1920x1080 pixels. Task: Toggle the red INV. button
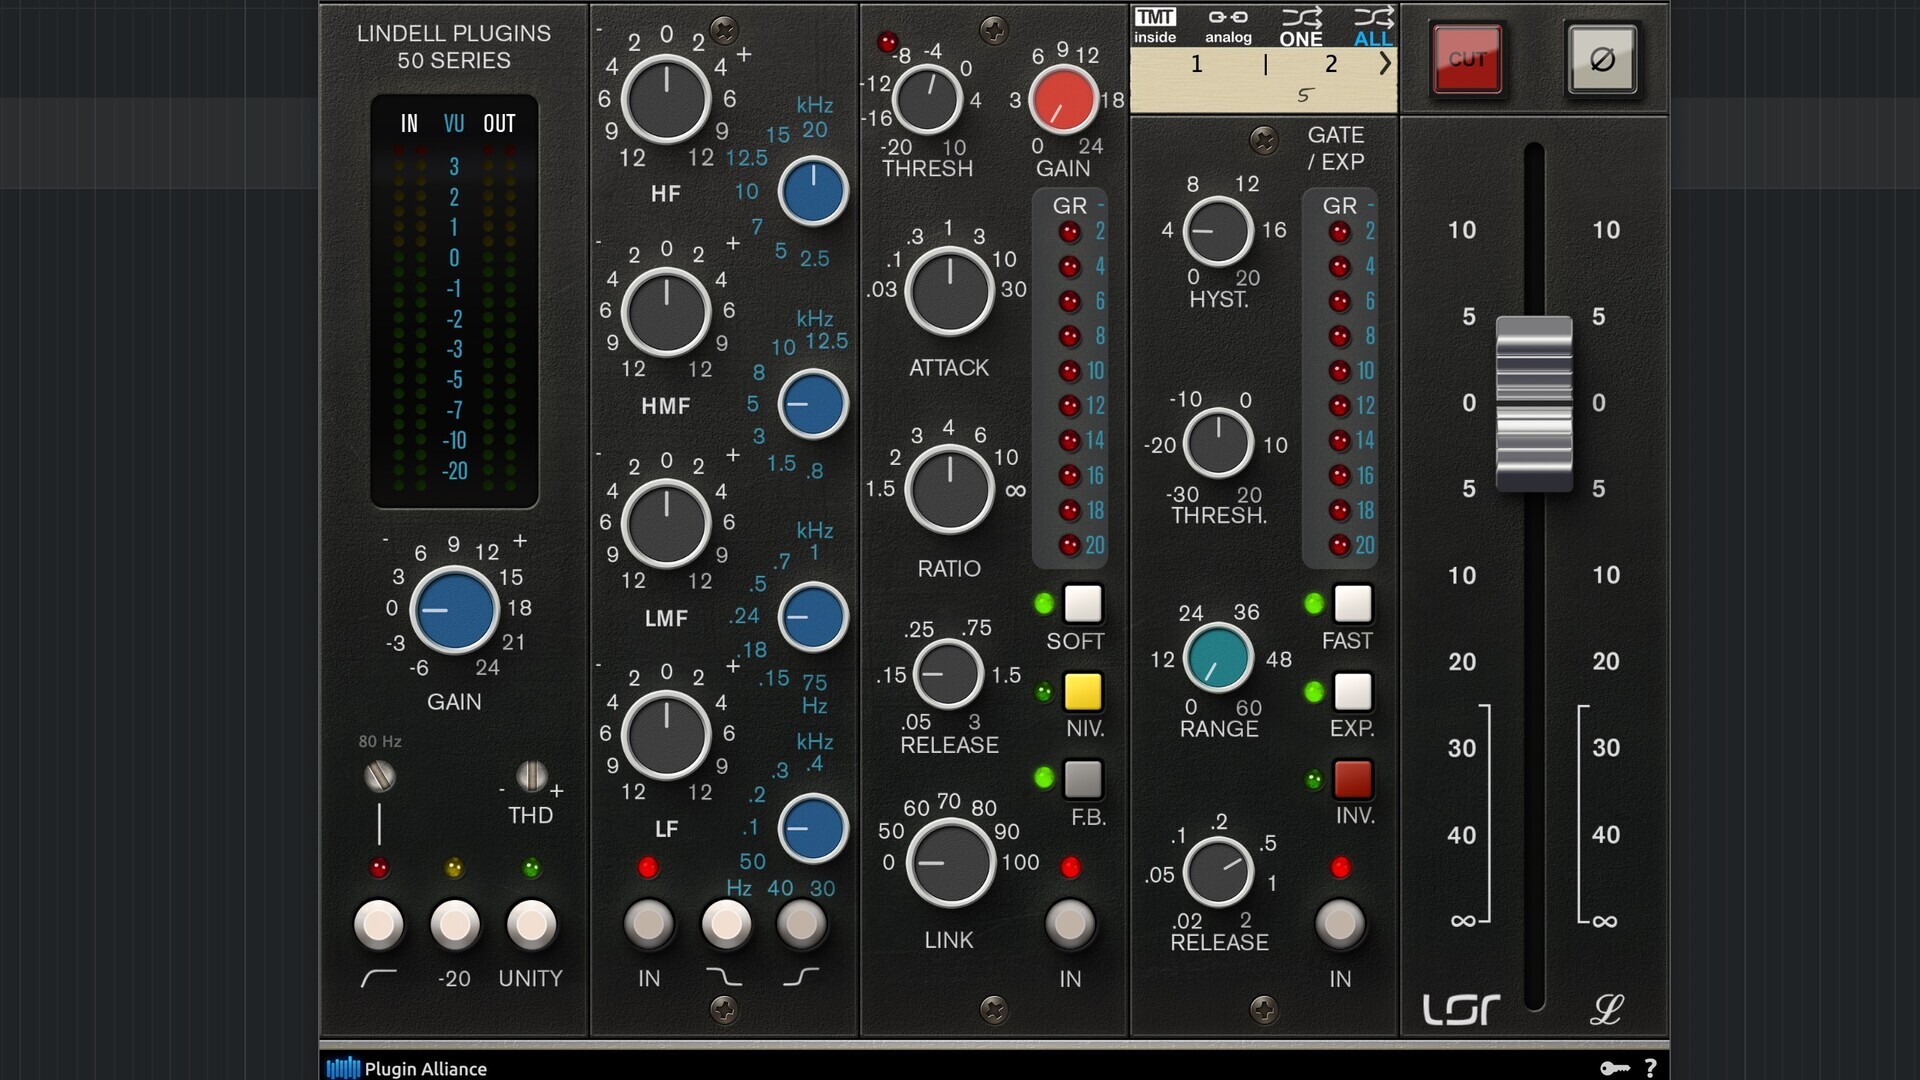pos(1353,780)
